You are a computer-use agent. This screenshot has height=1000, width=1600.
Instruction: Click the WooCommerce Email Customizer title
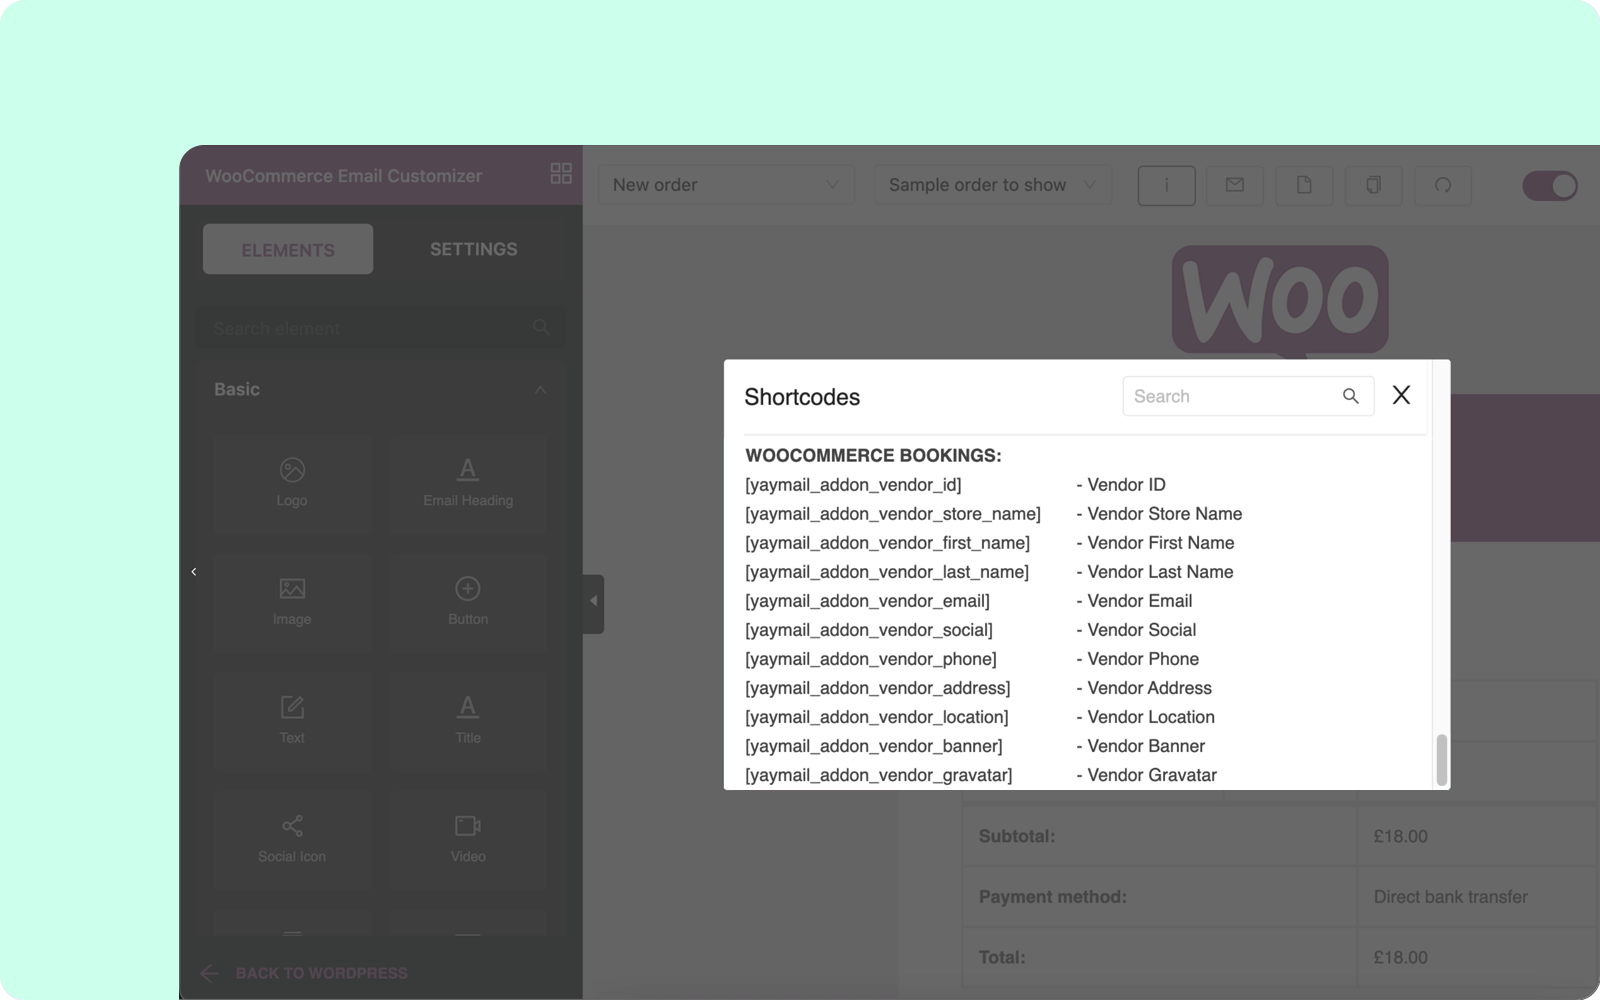[x=344, y=176]
